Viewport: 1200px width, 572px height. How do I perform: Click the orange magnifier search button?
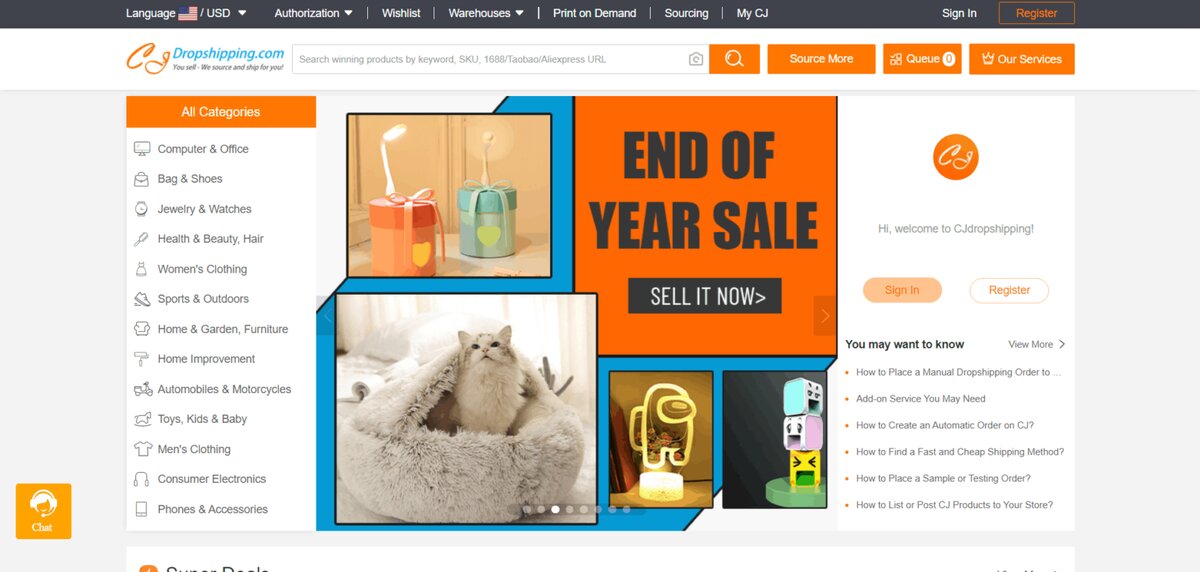(734, 59)
